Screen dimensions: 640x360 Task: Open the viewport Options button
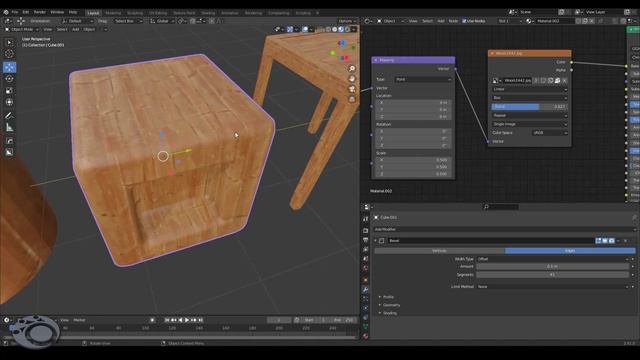[347, 21]
